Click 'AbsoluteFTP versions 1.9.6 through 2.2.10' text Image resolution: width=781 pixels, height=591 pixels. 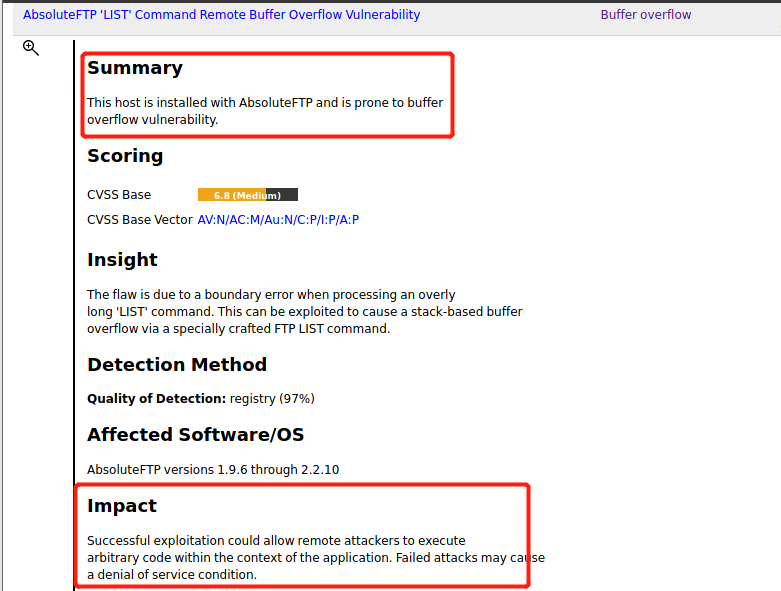(213, 470)
